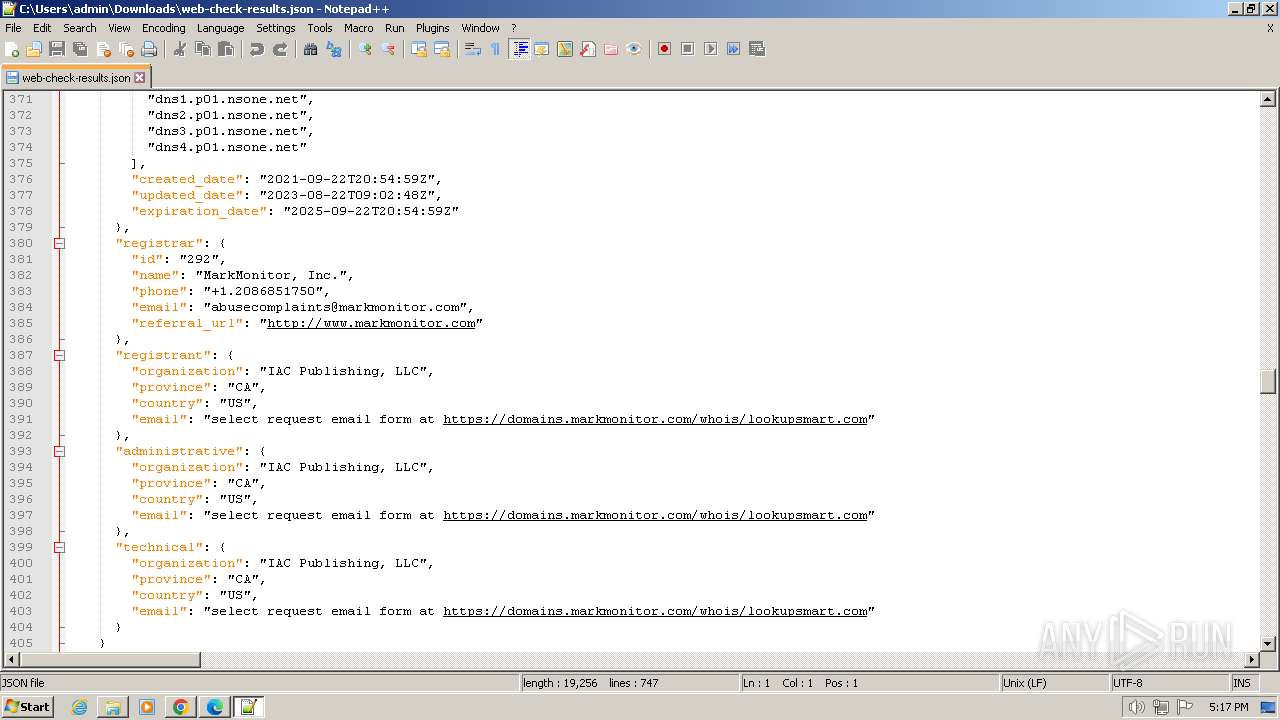The height and width of the screenshot is (720, 1280).
Task: Click the "INS" insert mode indicator
Action: pos(1242,683)
